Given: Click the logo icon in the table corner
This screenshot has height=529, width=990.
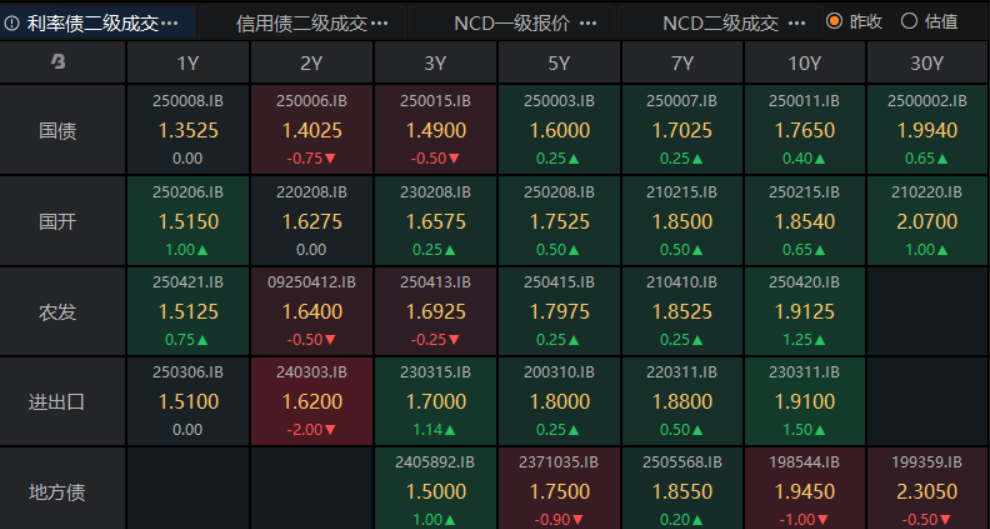Looking at the screenshot, I should click(x=59, y=63).
